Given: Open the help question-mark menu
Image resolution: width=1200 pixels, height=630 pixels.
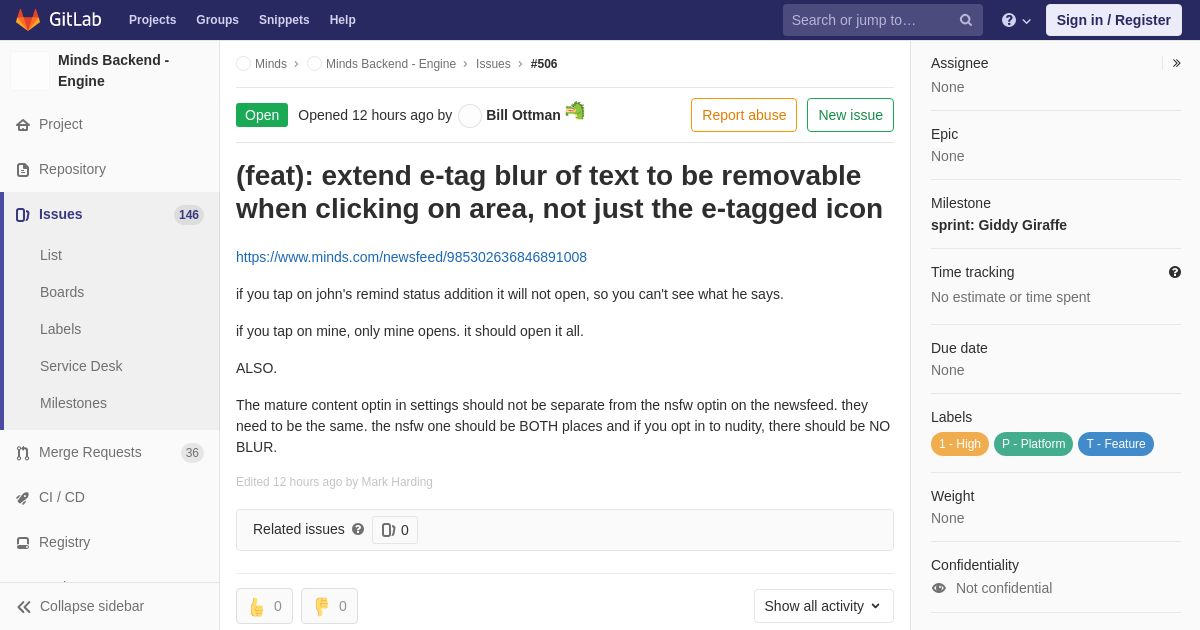Looking at the screenshot, I should (x=1016, y=20).
